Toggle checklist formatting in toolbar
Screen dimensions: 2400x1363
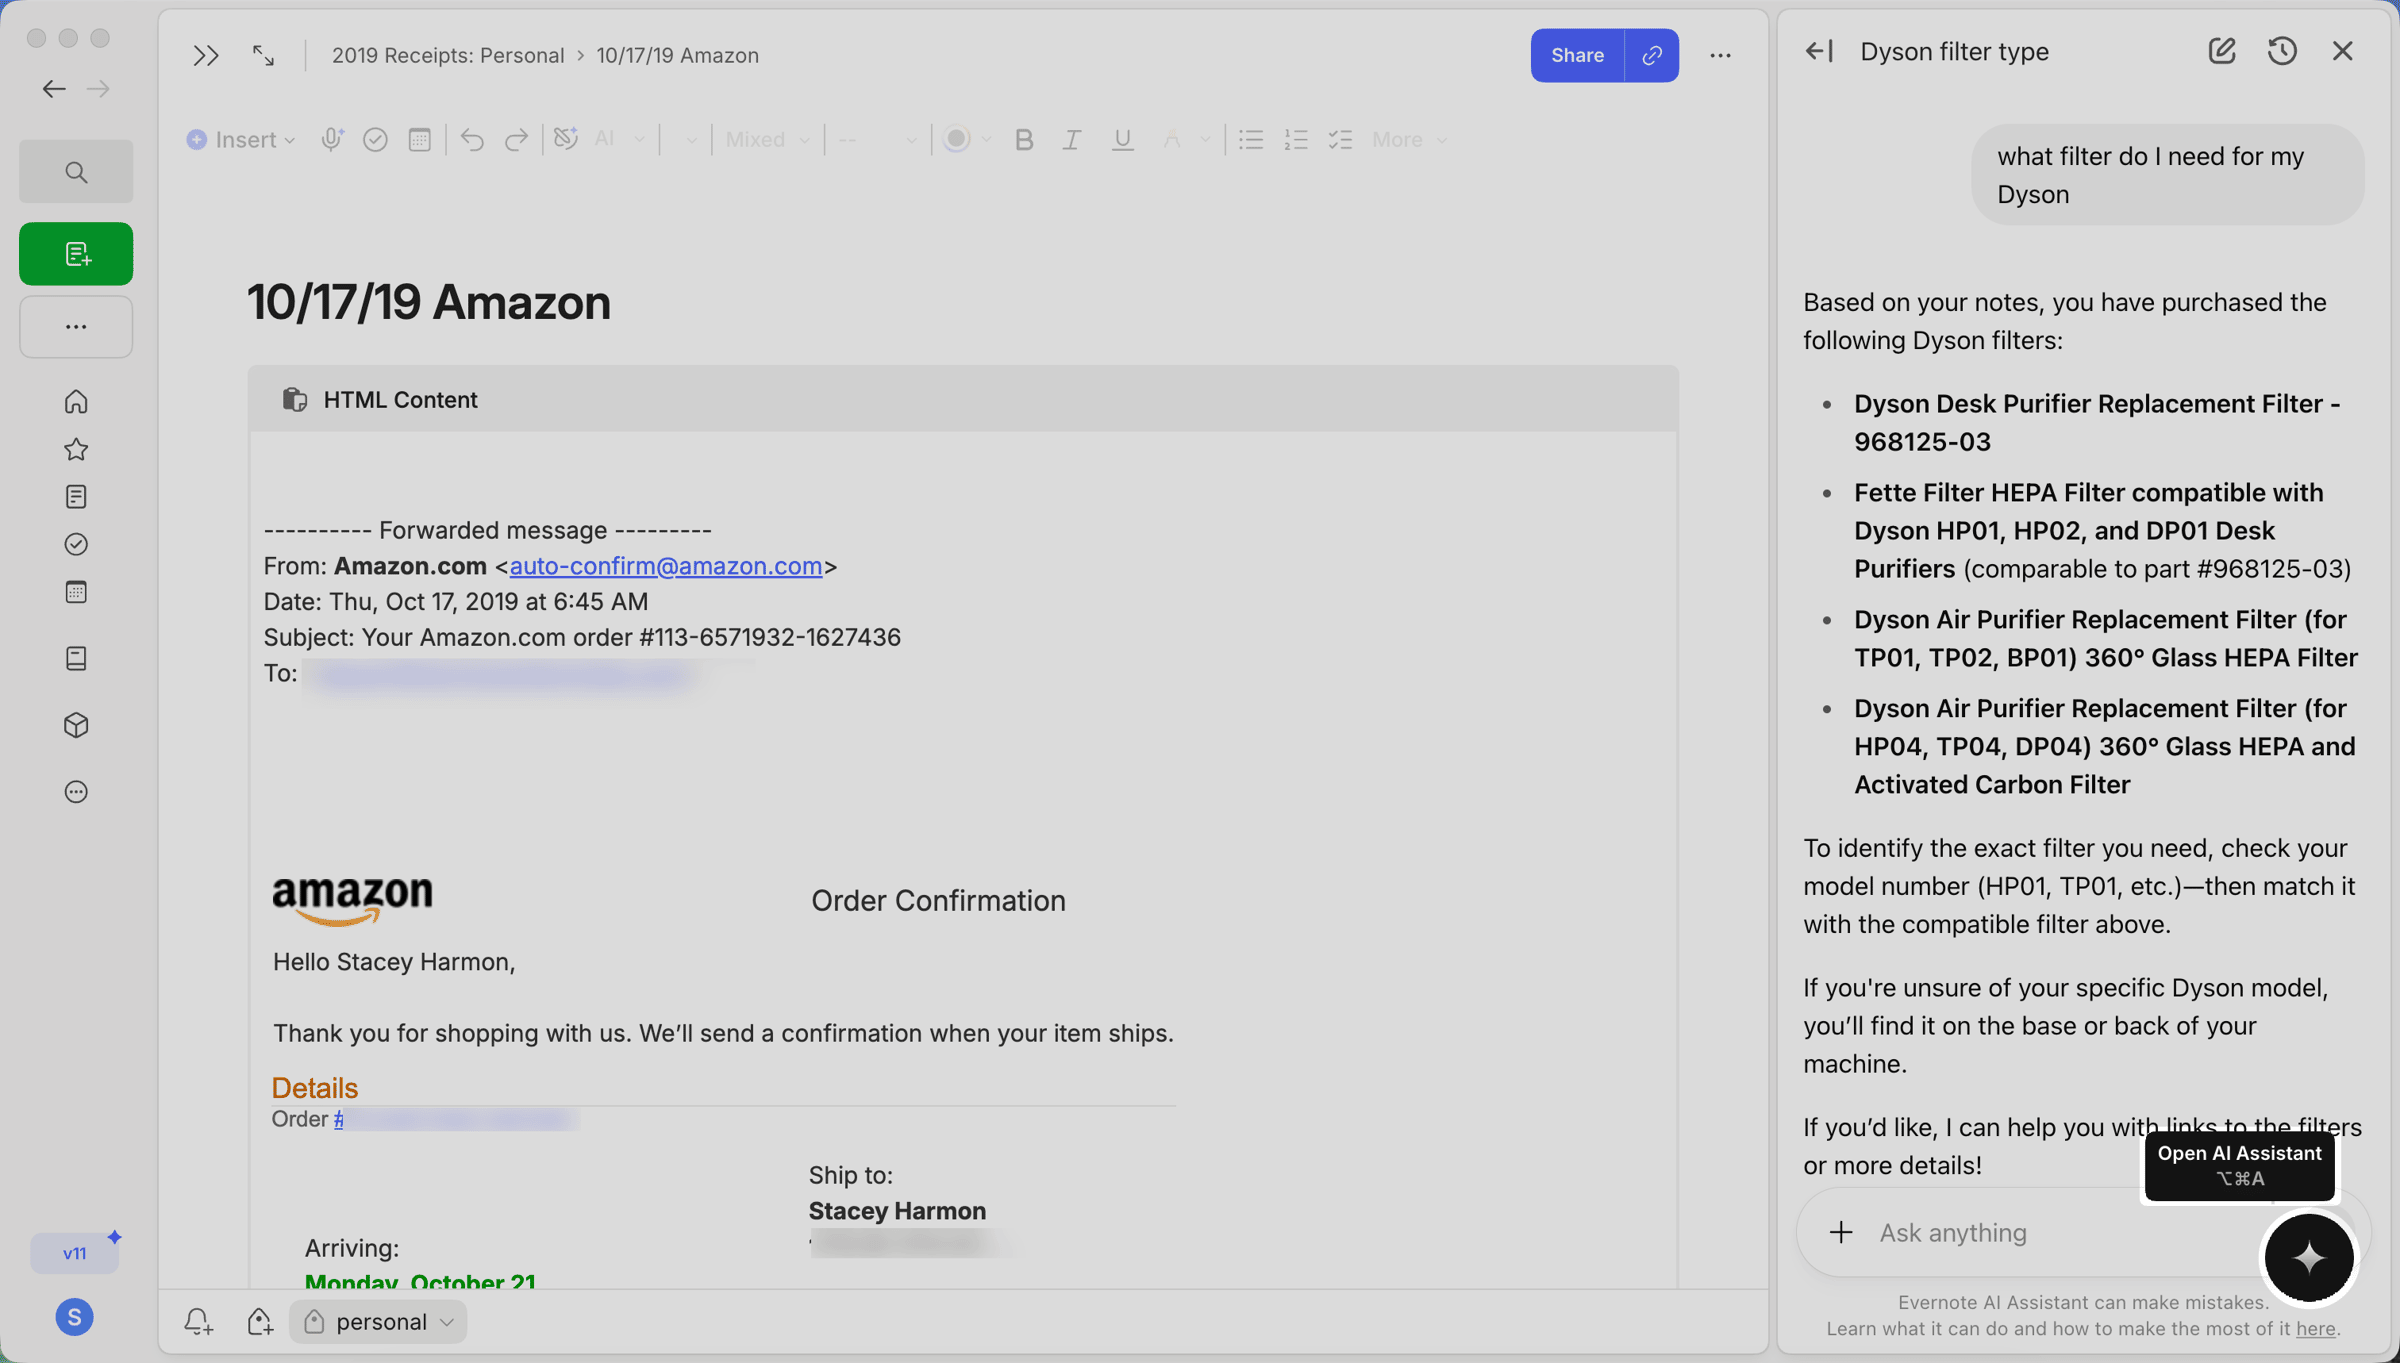click(1340, 140)
